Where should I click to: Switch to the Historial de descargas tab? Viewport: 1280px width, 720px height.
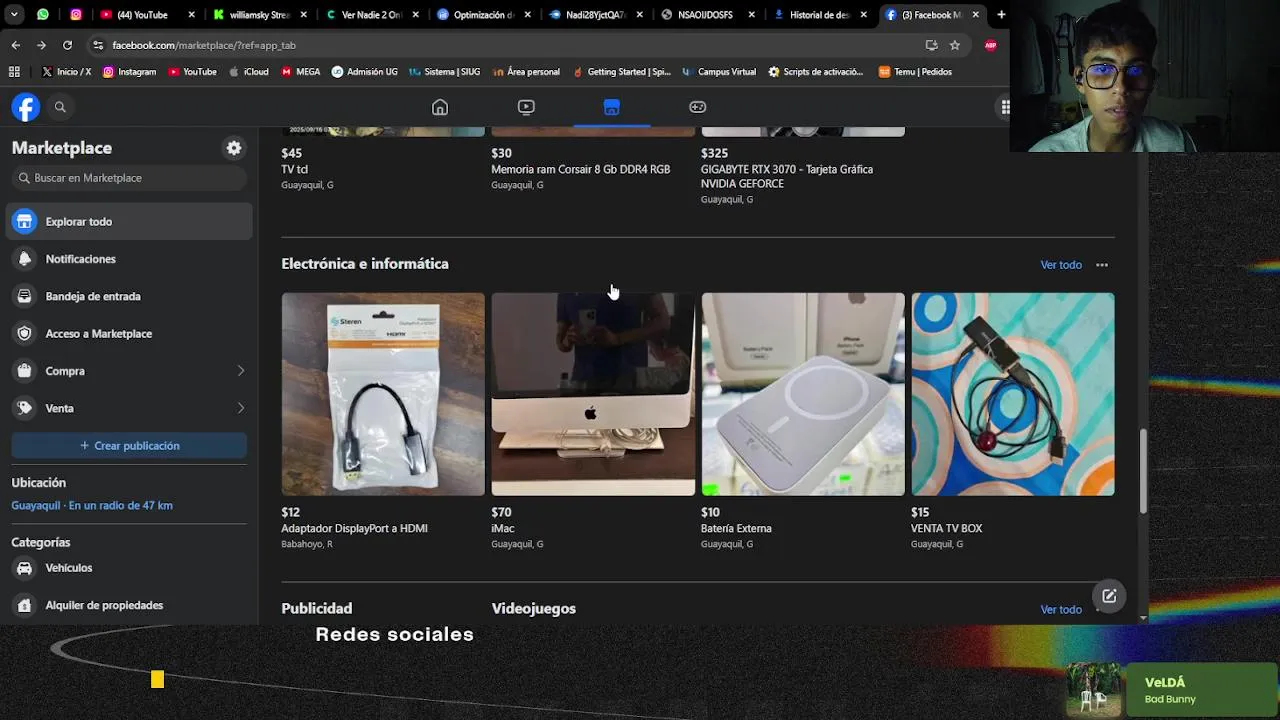point(819,15)
